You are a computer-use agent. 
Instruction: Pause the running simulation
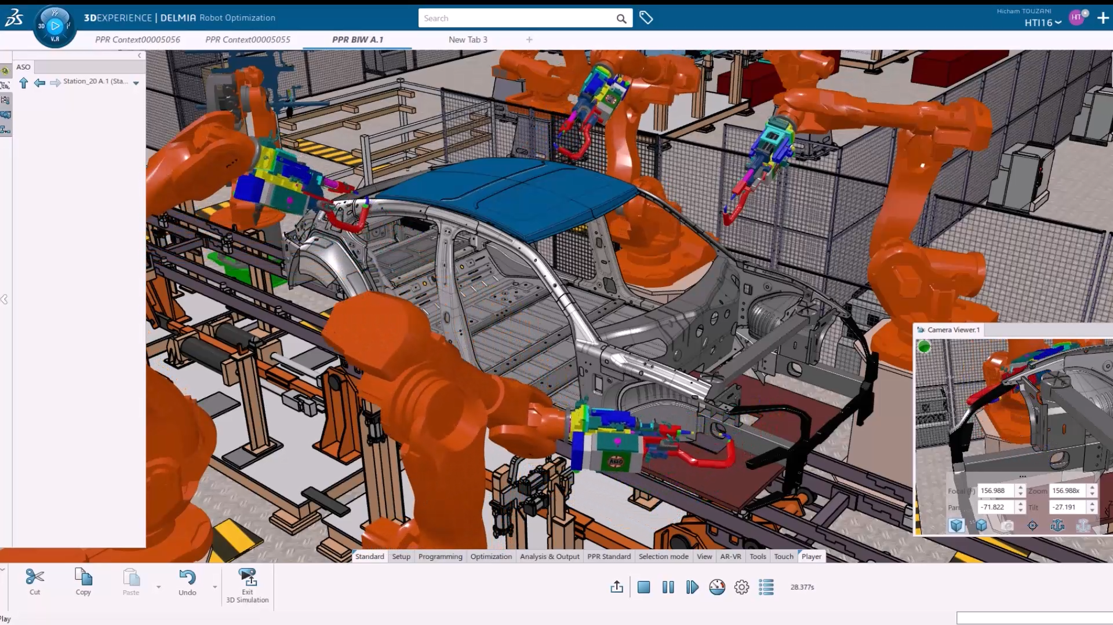click(667, 587)
